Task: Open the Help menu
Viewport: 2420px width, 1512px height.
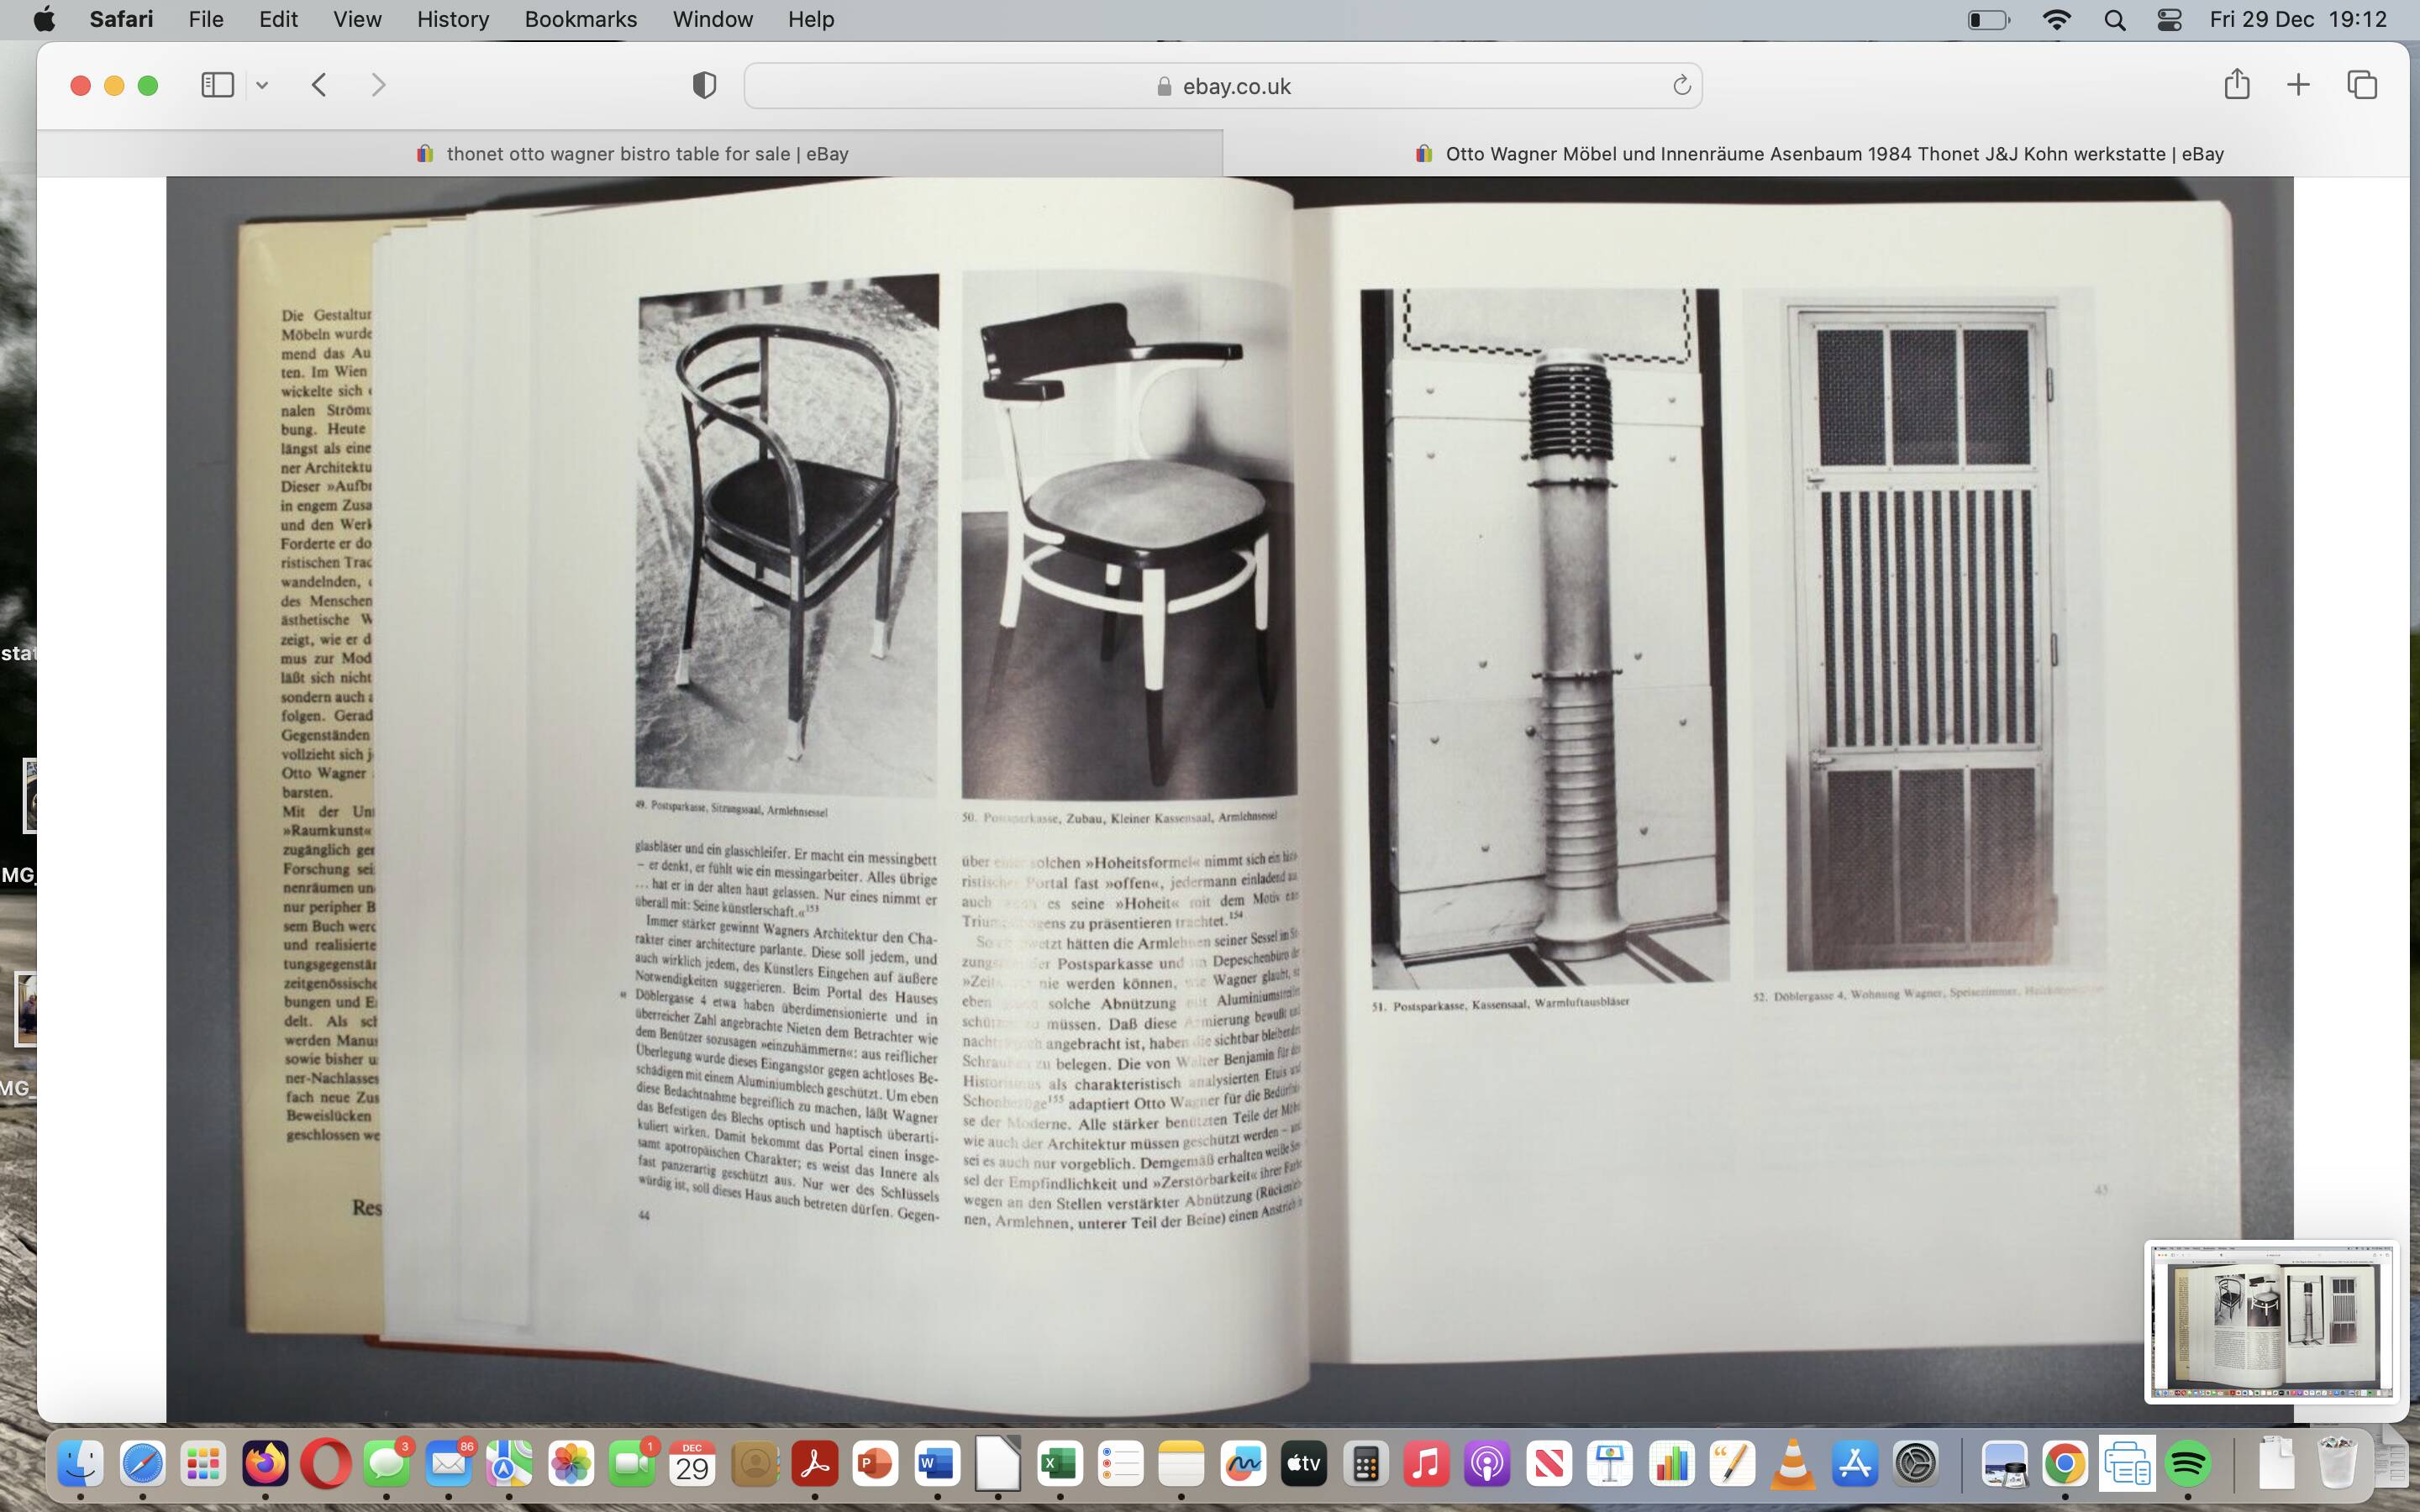Action: pos(811,19)
